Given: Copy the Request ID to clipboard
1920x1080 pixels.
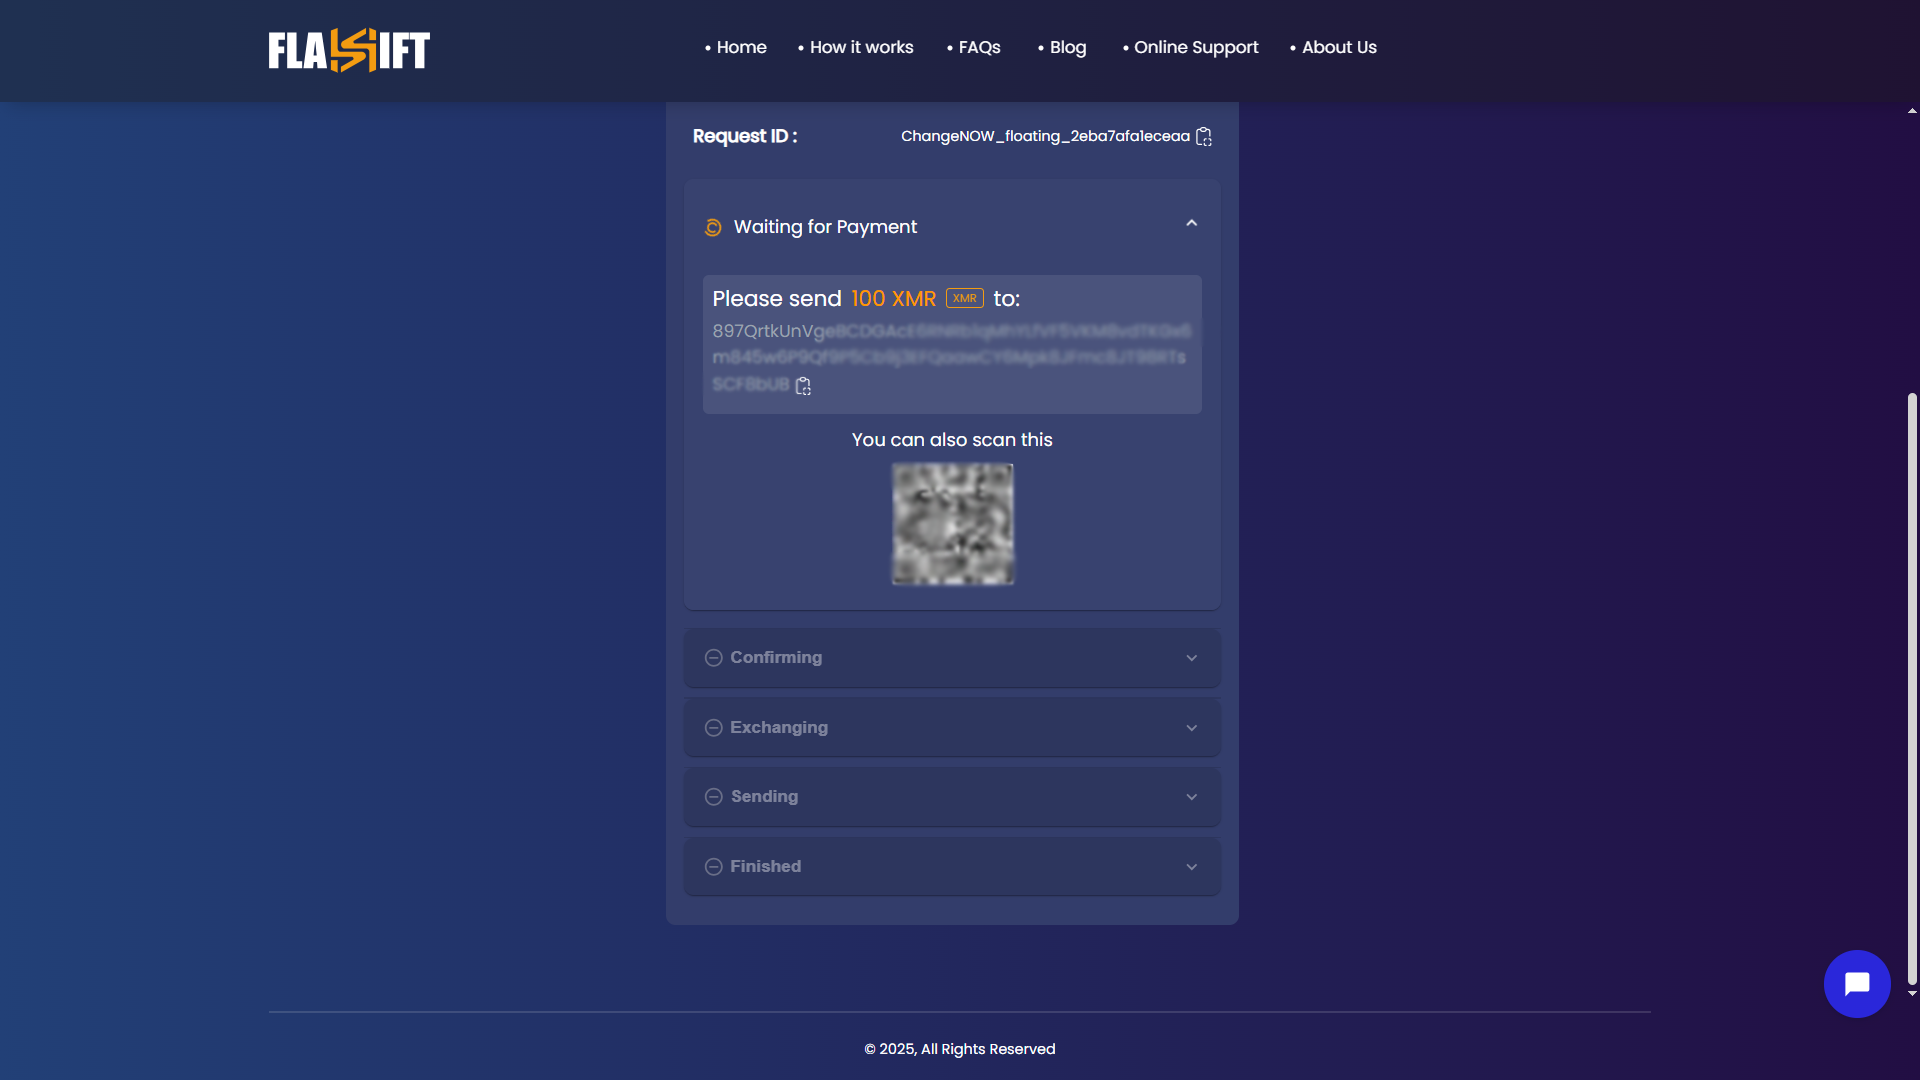Looking at the screenshot, I should click(1204, 137).
